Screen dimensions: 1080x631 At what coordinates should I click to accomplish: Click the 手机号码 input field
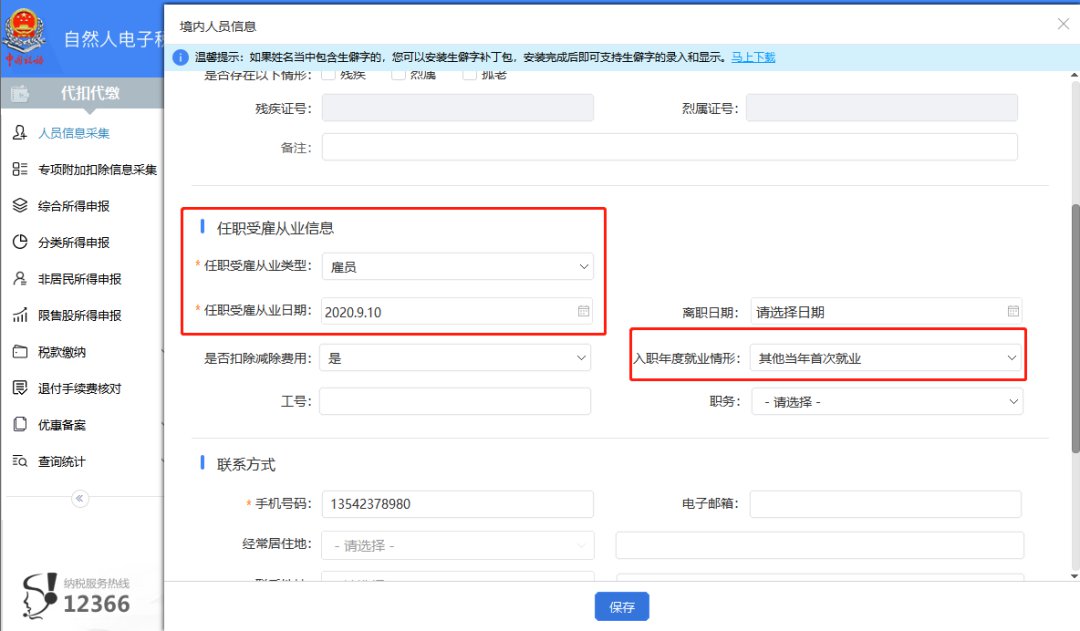457,504
